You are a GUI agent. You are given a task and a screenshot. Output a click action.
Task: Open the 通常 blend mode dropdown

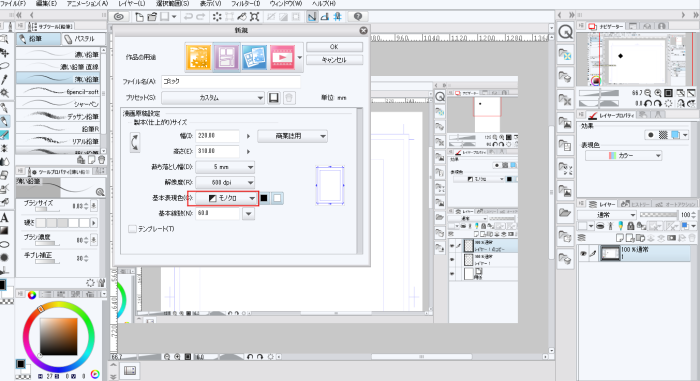(x=606, y=215)
